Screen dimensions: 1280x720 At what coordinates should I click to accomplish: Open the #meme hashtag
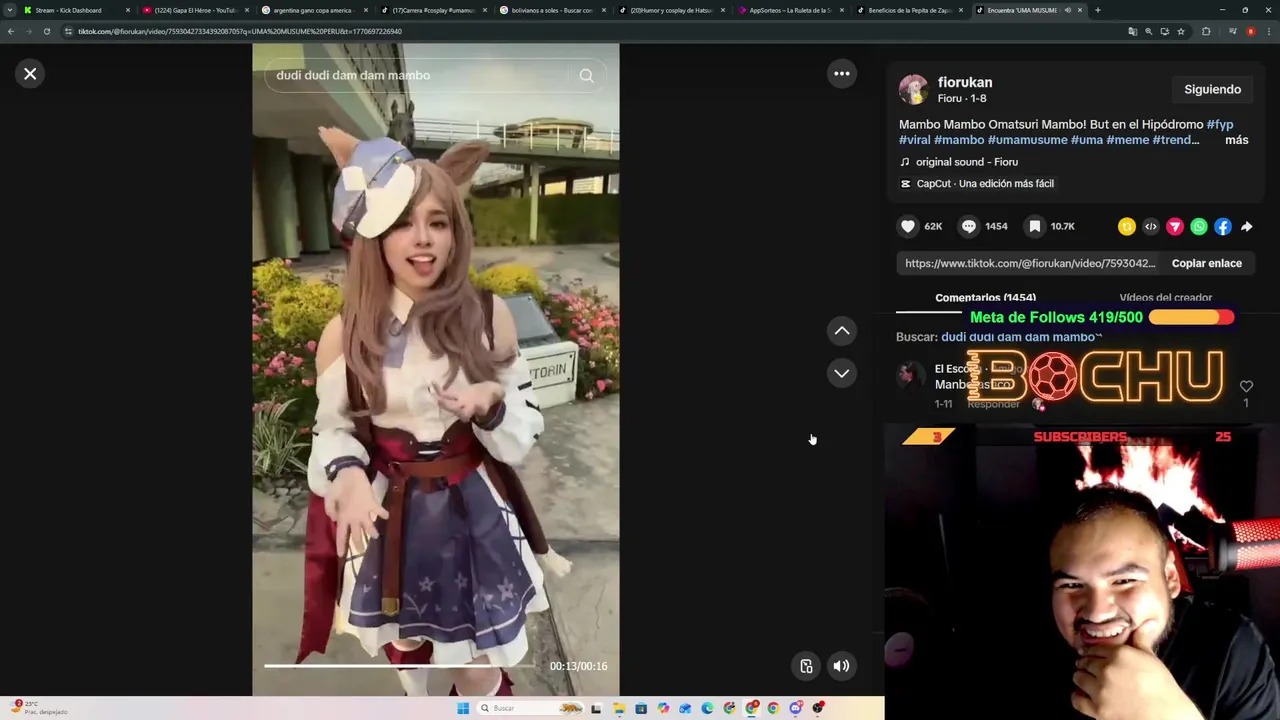[x=1127, y=140]
